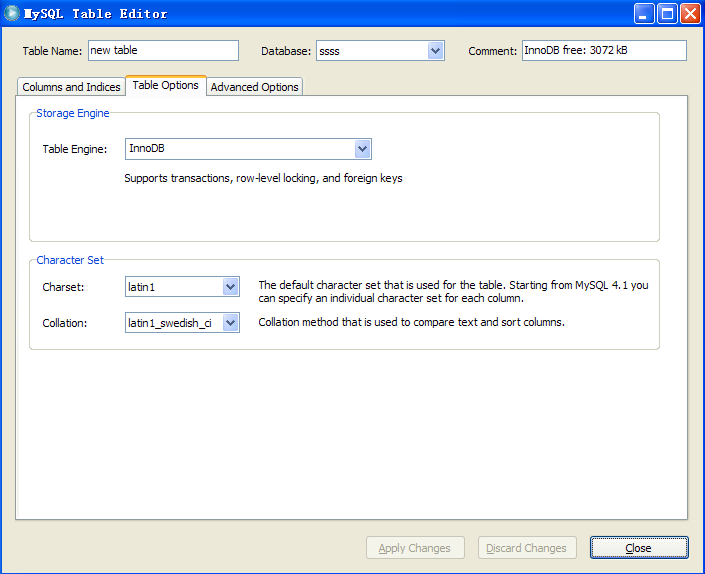Image resolution: width=705 pixels, height=574 pixels.
Task: Click the 'Charset:' label
Action: pos(63,287)
